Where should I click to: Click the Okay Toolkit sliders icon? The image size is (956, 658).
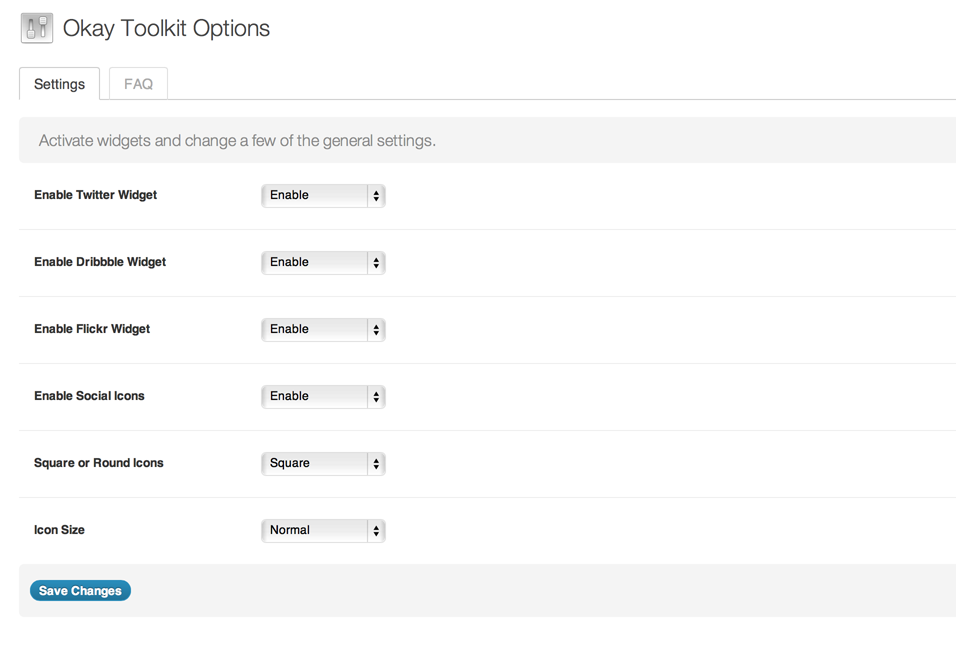[x=37, y=28]
